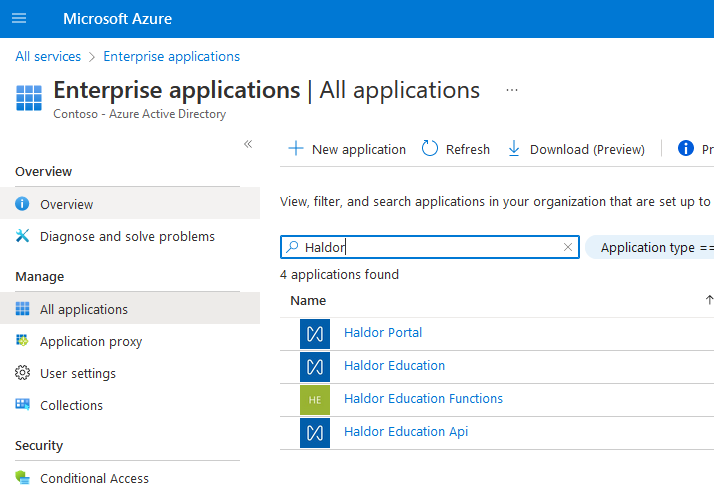Image resolution: width=714 pixels, height=487 pixels.
Task: Select All applications in sidebar
Action: click(130, 308)
